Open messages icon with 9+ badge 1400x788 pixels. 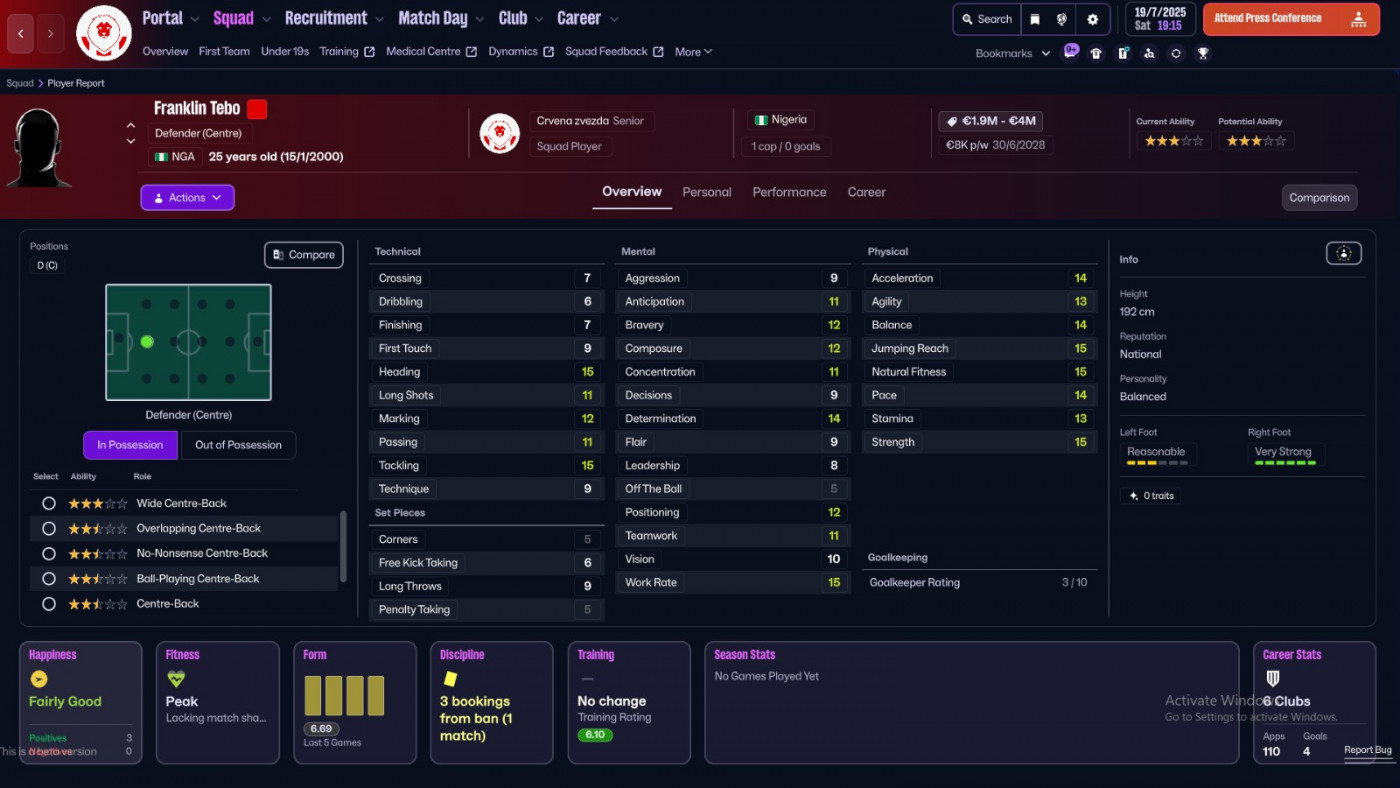1071,52
